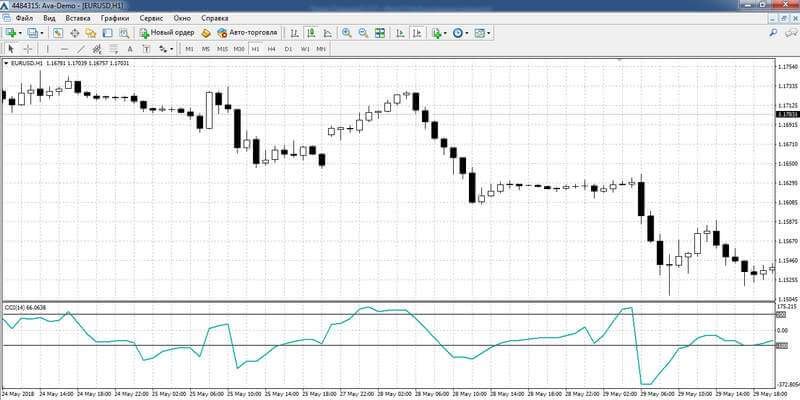
Task: Click the current price label on the price scale
Action: pyautogui.click(x=786, y=115)
